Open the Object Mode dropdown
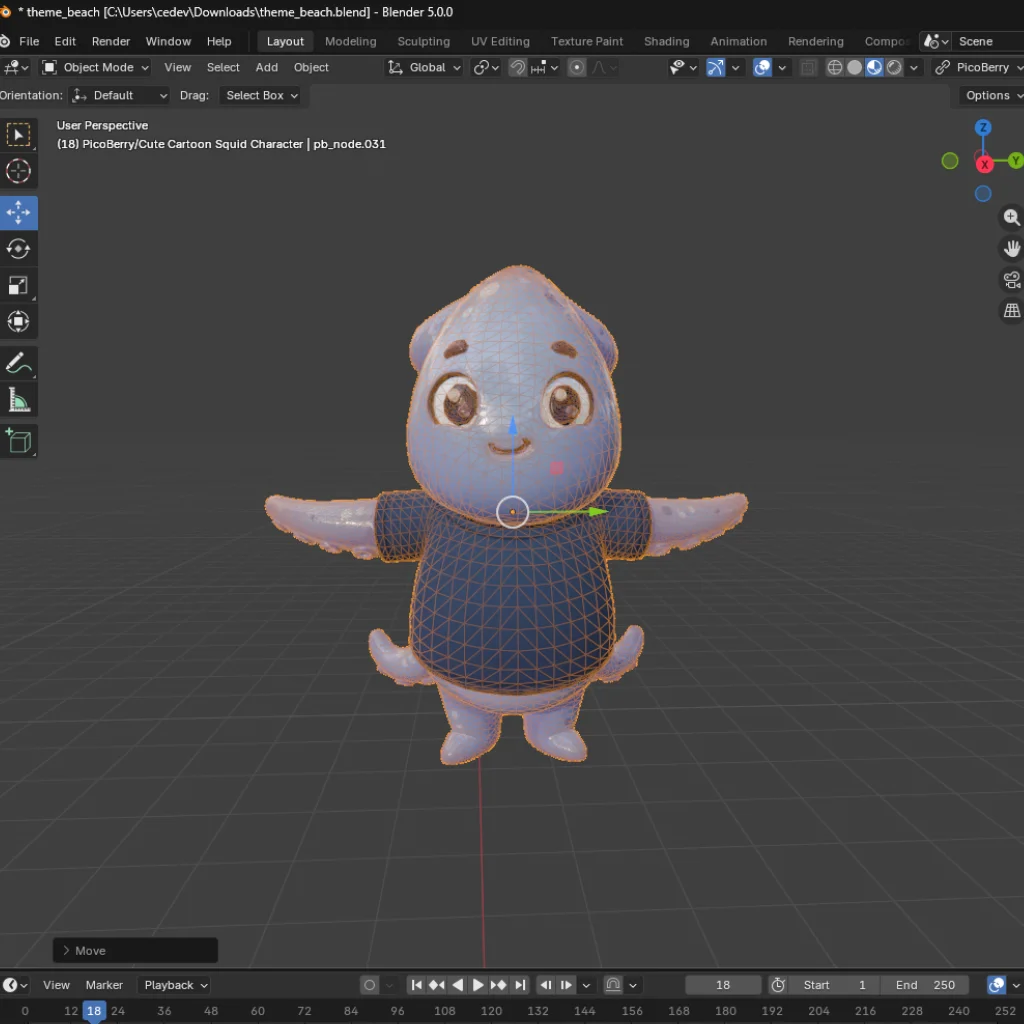1024x1024 pixels. (95, 67)
